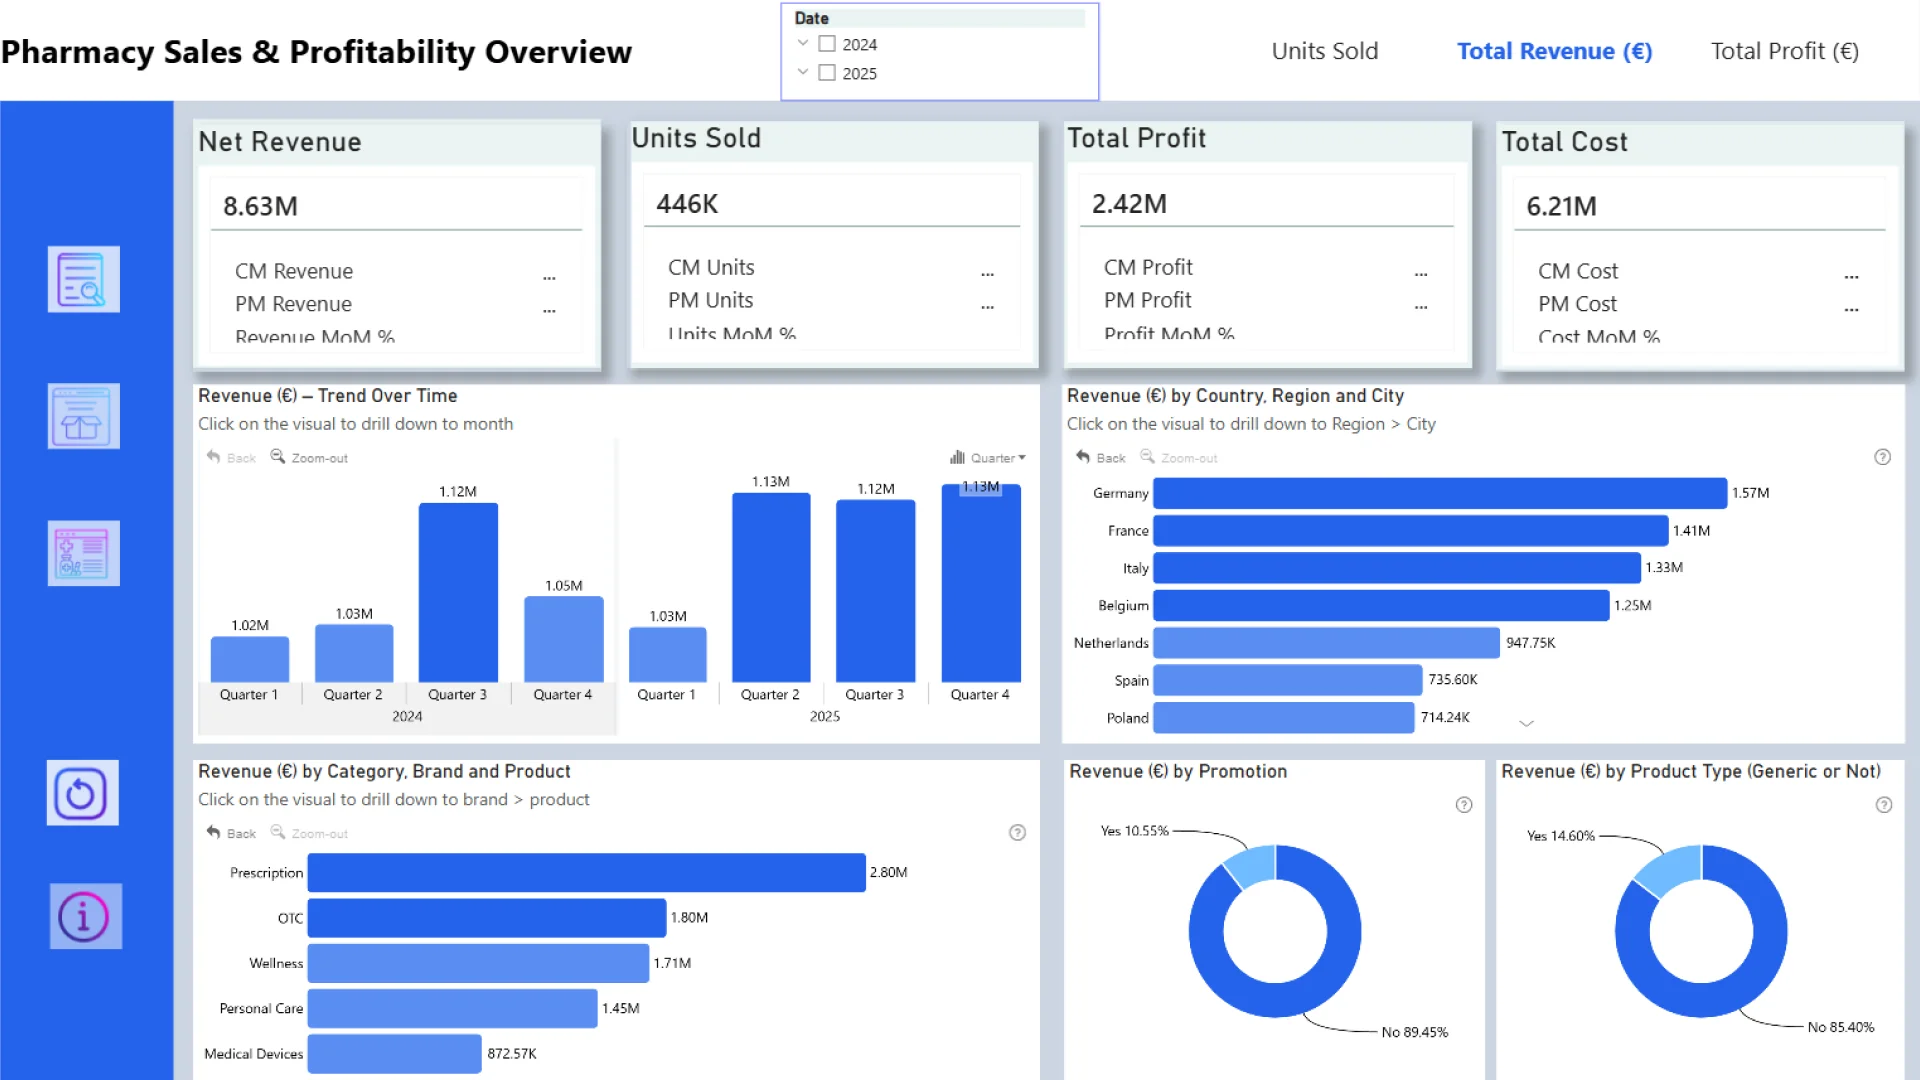The width and height of the screenshot is (1920, 1080).
Task: Open the information icon in sidebar
Action: click(85, 916)
